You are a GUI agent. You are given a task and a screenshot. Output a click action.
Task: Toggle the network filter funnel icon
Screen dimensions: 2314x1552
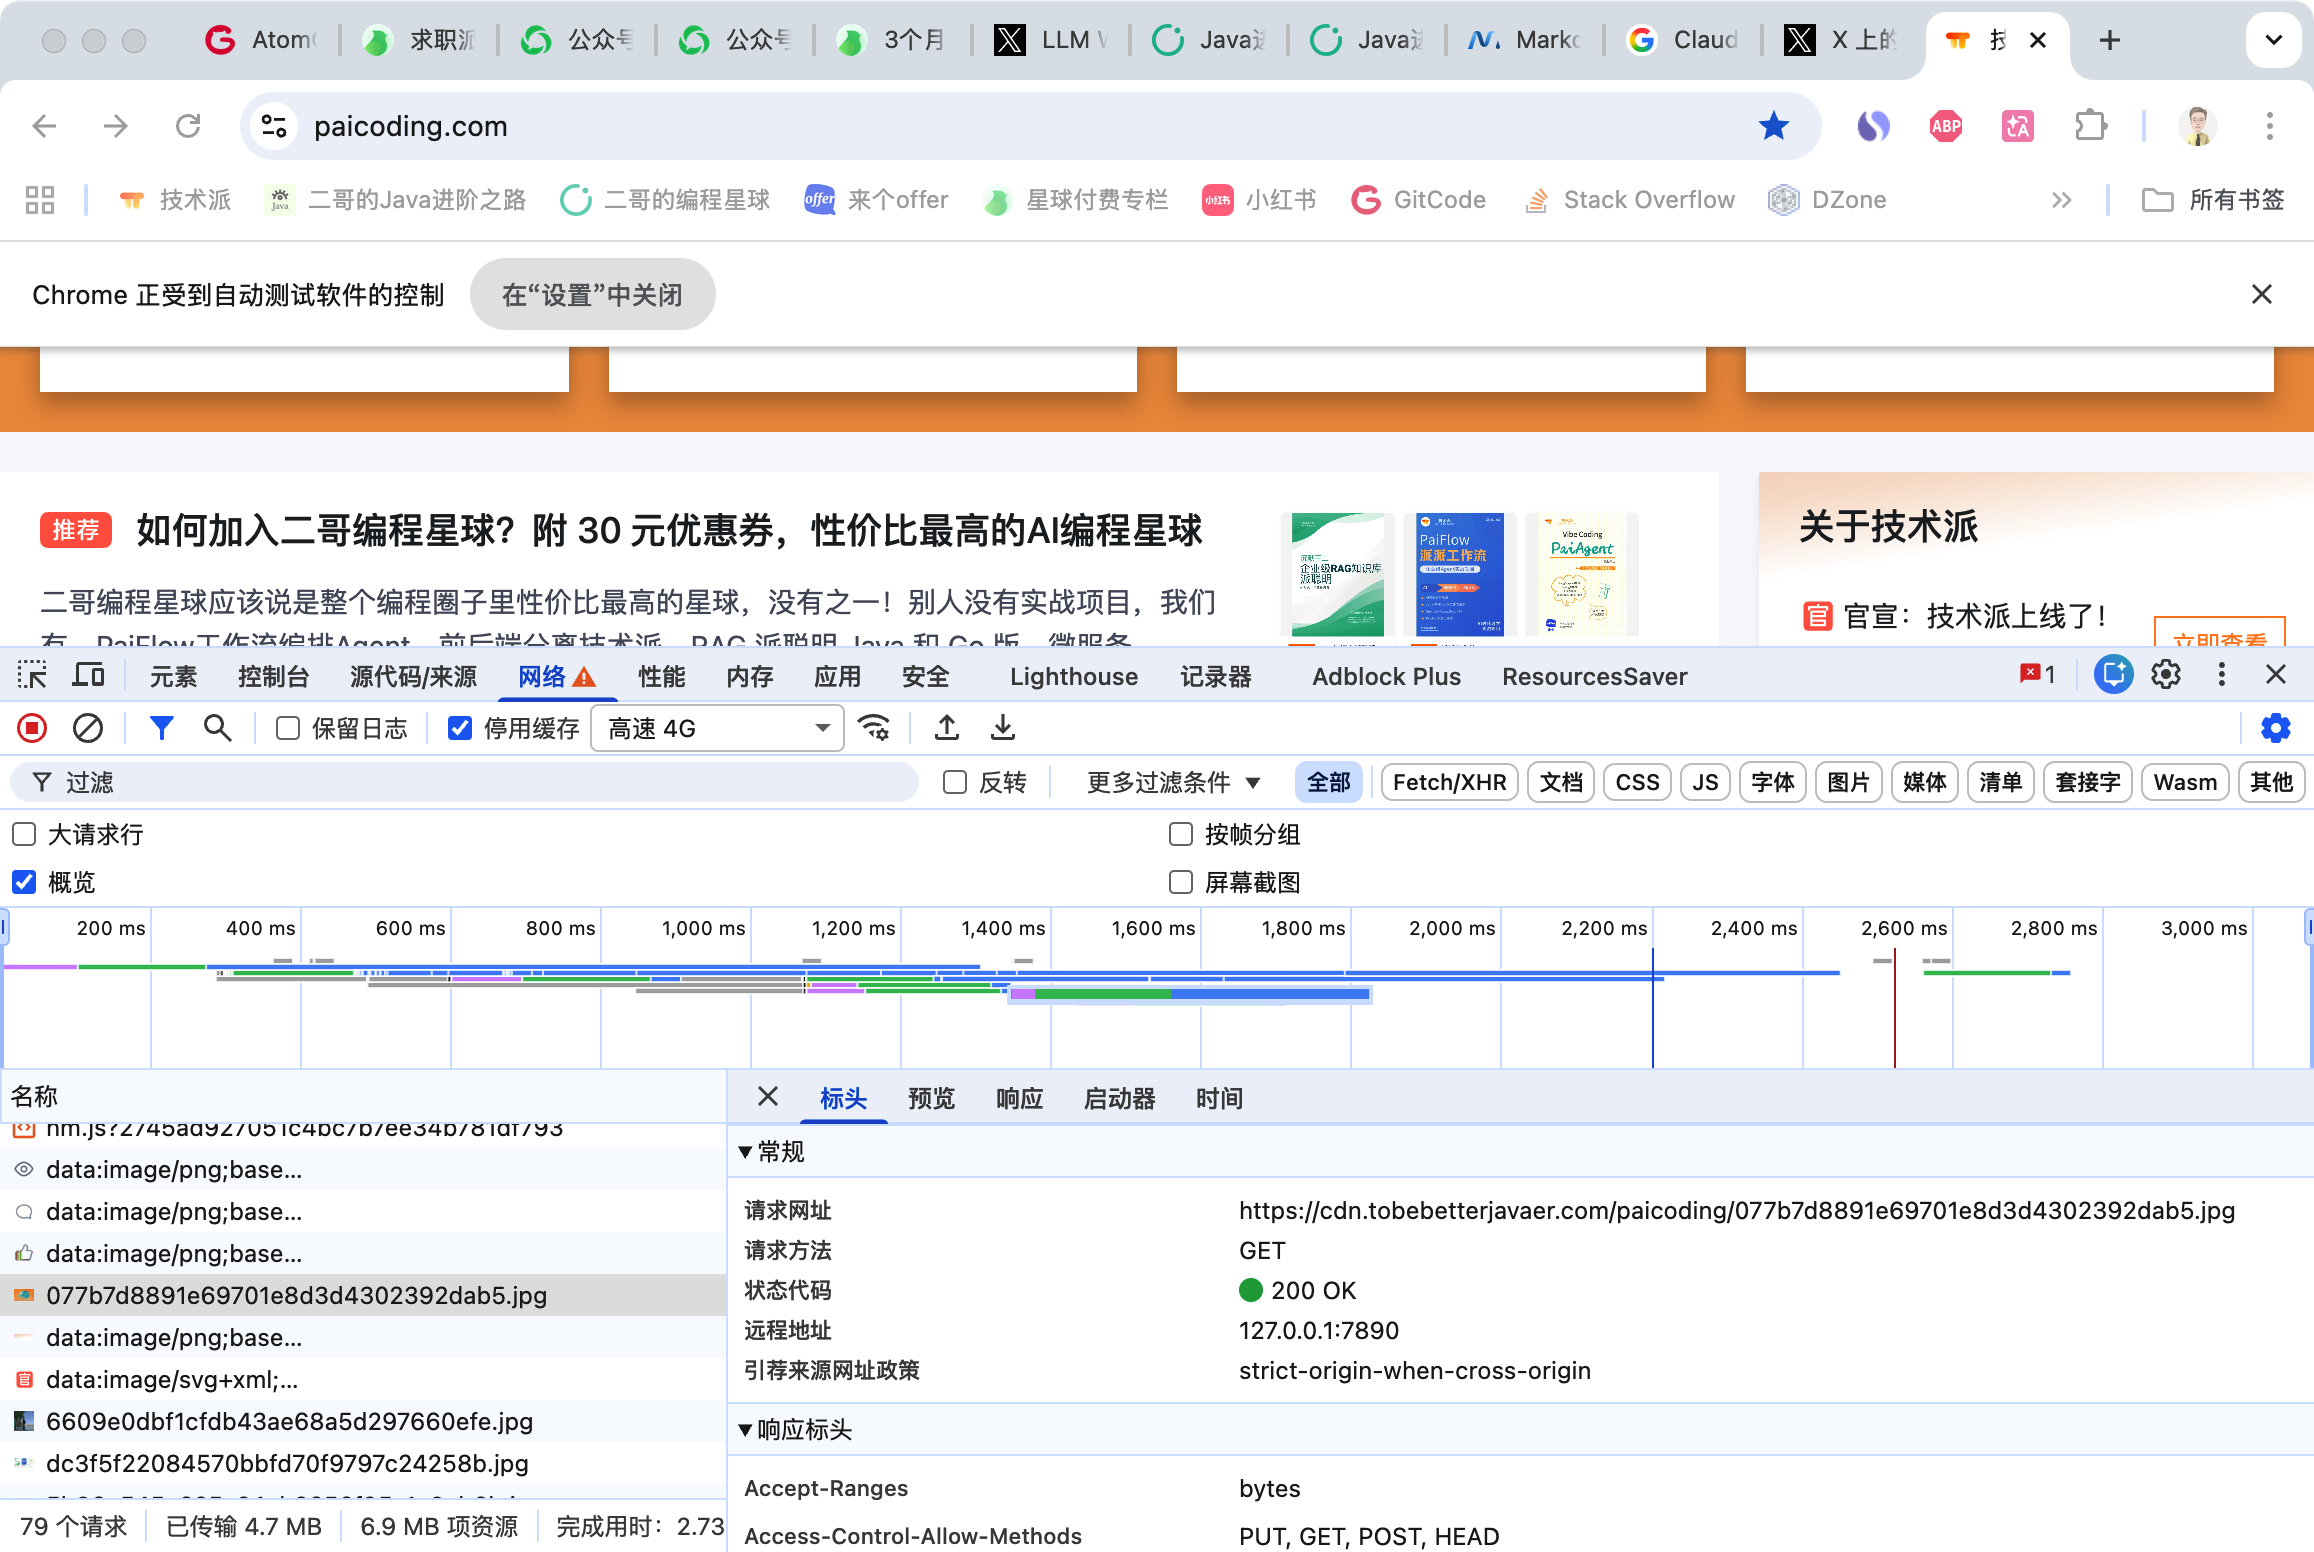161,728
